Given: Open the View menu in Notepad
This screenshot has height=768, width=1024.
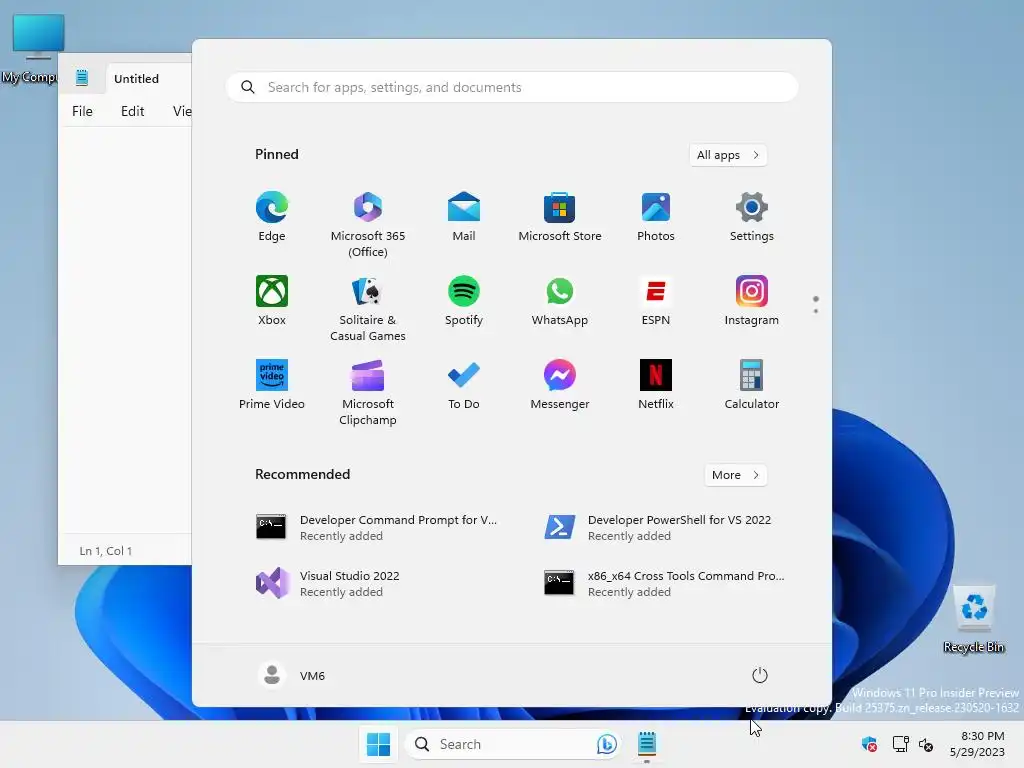Looking at the screenshot, I should (182, 111).
